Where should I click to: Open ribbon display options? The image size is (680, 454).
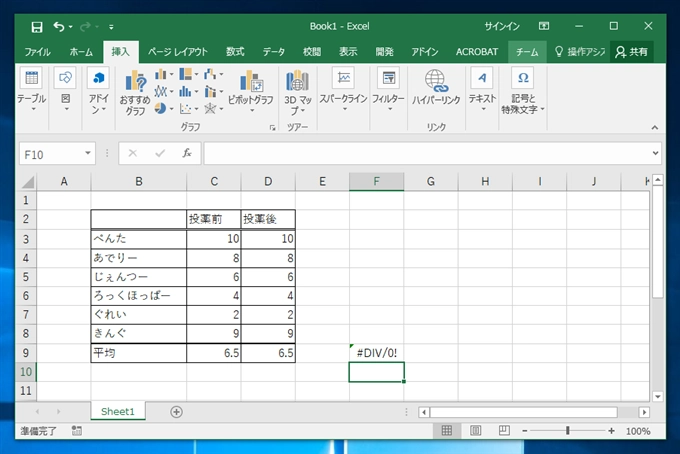click(544, 26)
